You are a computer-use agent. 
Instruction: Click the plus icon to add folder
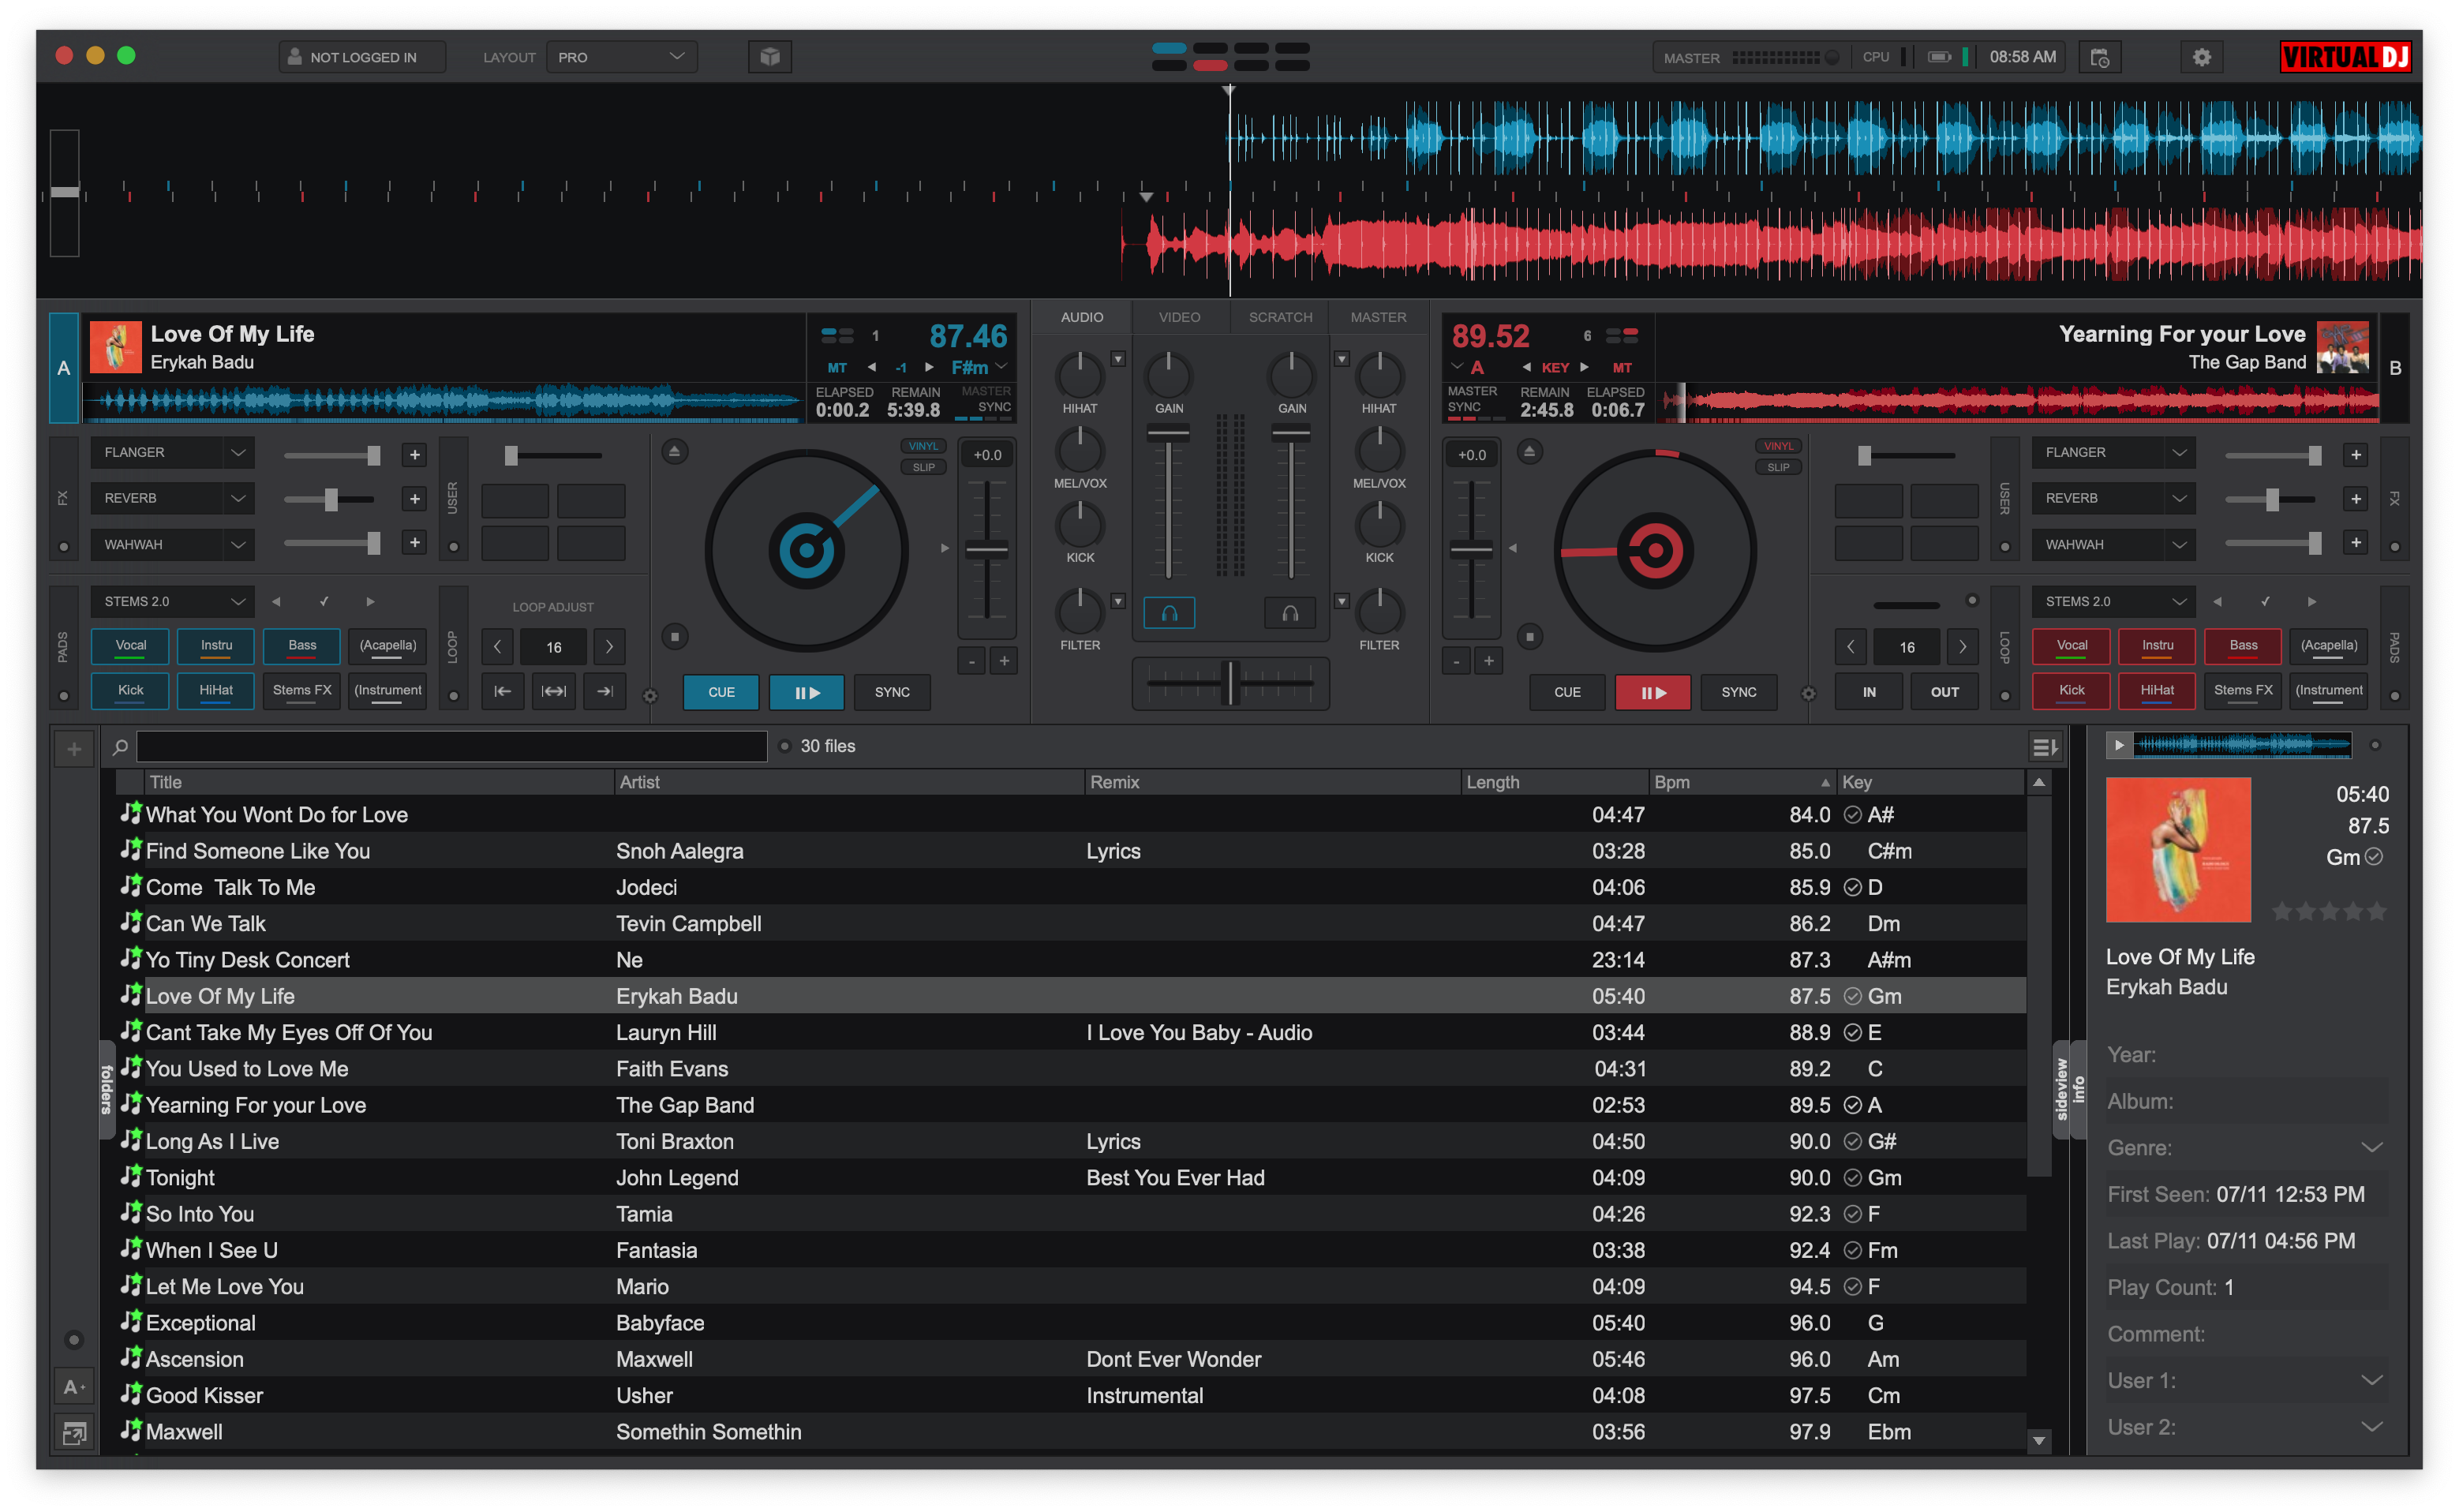74,748
